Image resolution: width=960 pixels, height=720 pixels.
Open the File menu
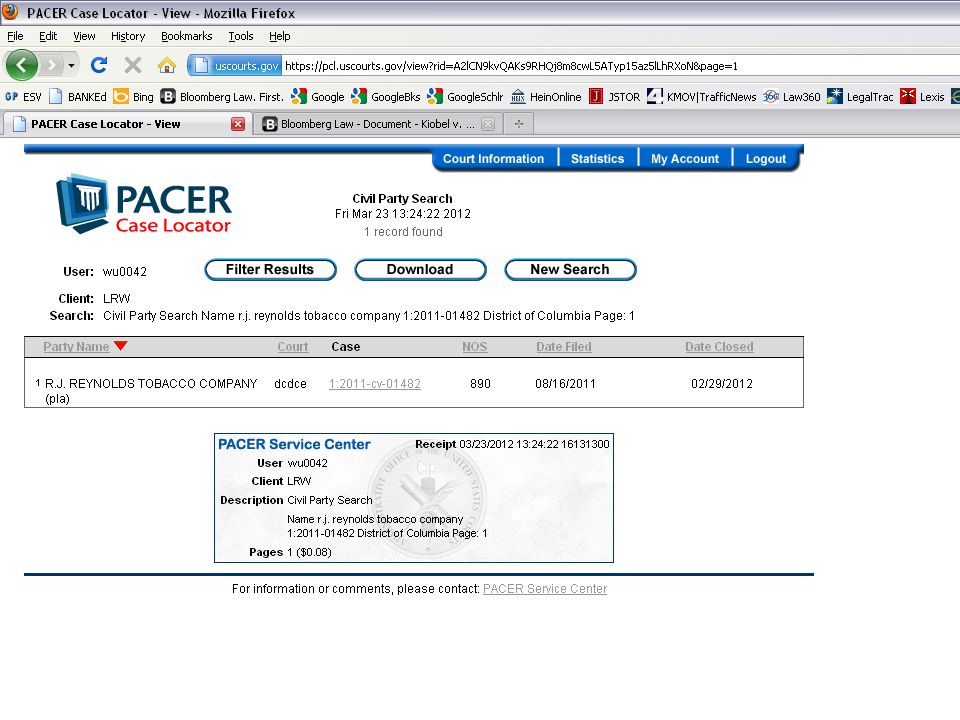(x=15, y=36)
